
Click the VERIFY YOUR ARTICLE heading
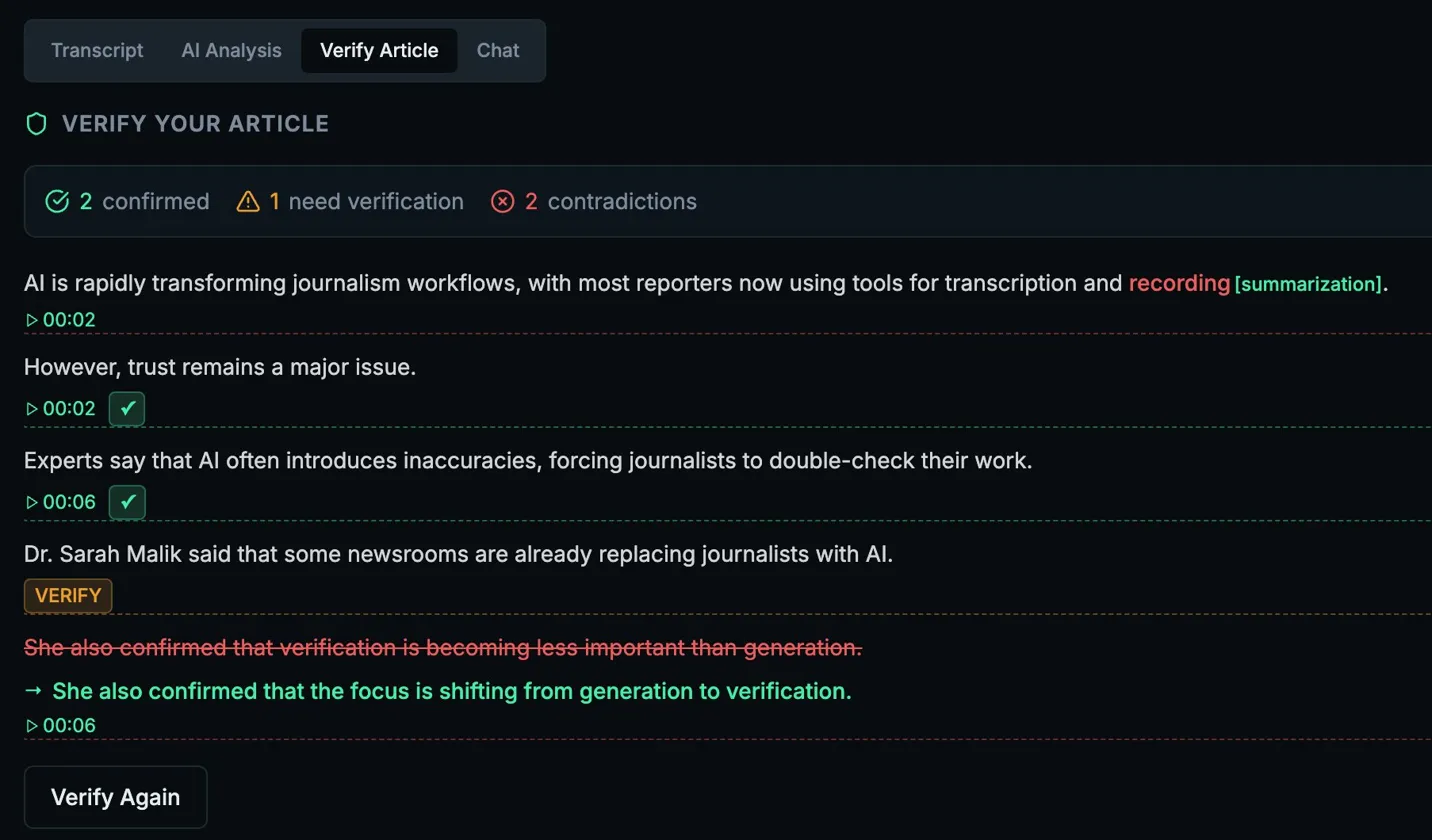pyautogui.click(x=195, y=124)
